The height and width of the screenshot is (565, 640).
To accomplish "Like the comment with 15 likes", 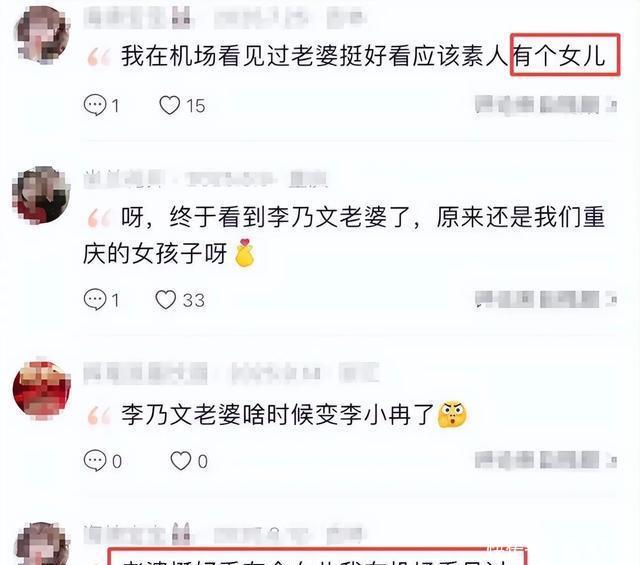I will pyautogui.click(x=182, y=105).
